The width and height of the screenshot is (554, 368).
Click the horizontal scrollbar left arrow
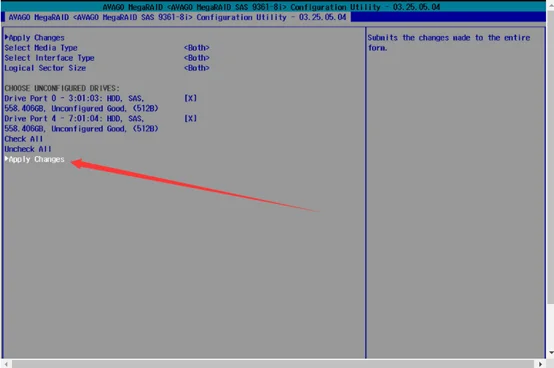(x=6, y=364)
